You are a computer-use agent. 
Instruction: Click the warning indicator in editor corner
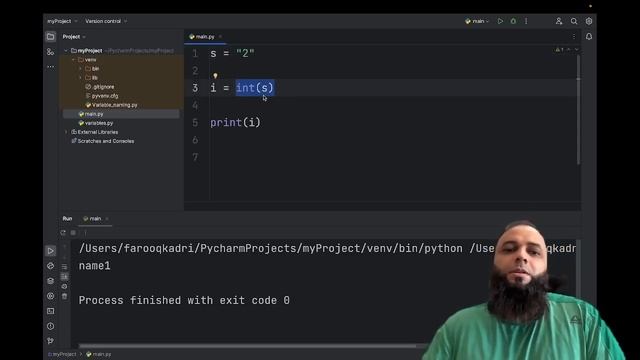coord(559,50)
